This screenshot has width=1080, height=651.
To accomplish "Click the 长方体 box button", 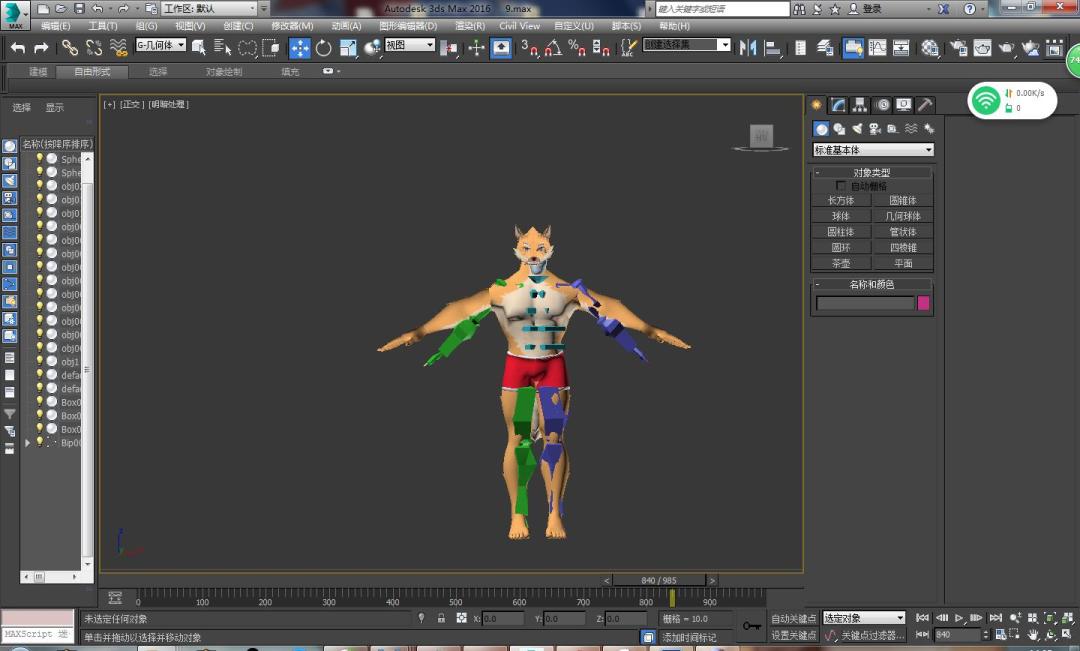I will [840, 200].
